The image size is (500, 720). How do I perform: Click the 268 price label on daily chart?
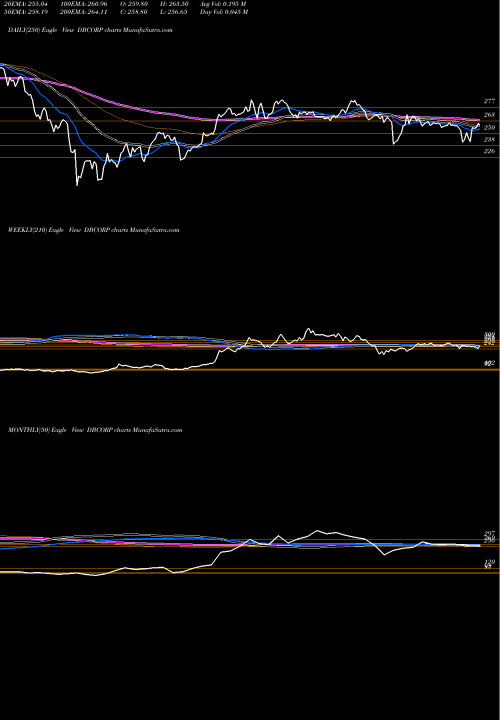click(489, 115)
